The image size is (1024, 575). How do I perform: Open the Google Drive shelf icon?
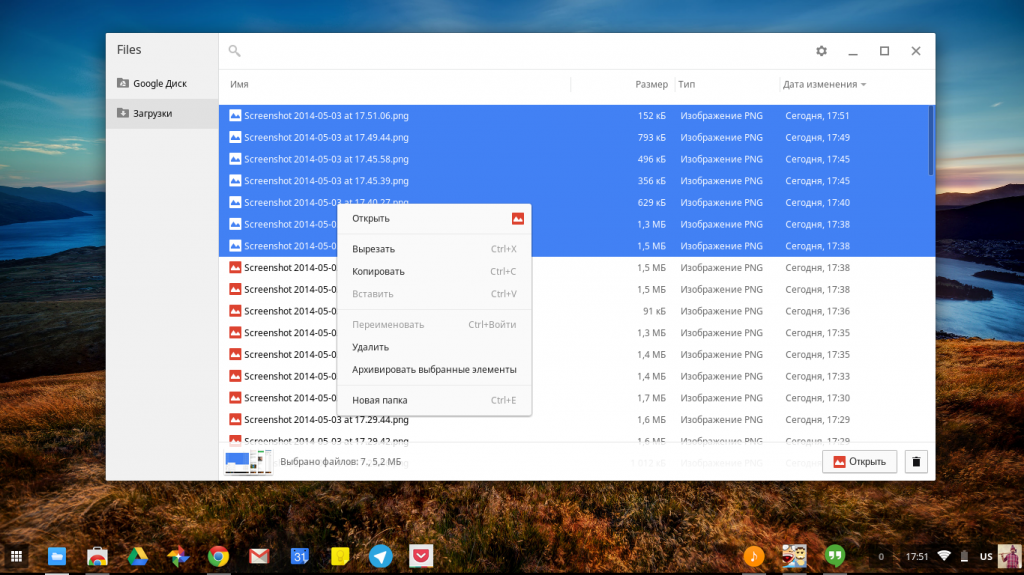(137, 556)
